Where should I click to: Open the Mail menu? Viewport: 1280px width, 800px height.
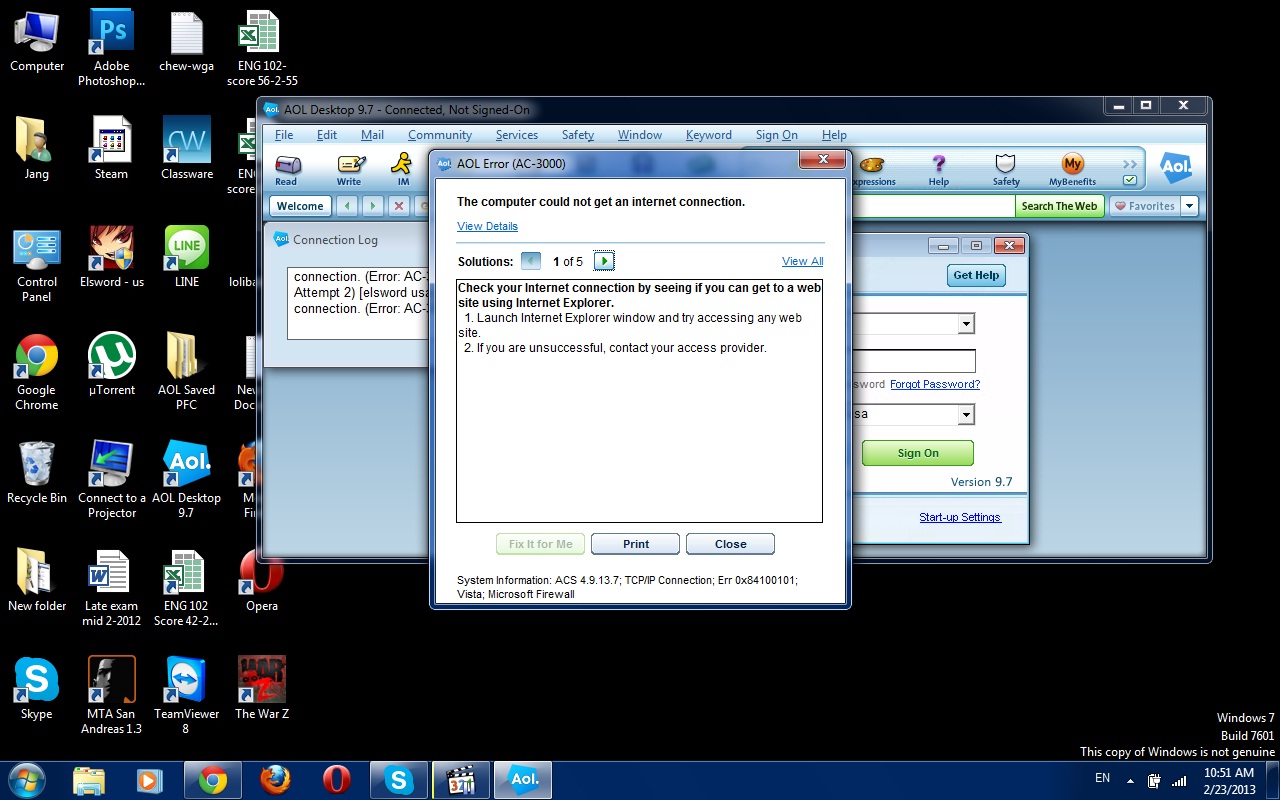click(x=372, y=135)
